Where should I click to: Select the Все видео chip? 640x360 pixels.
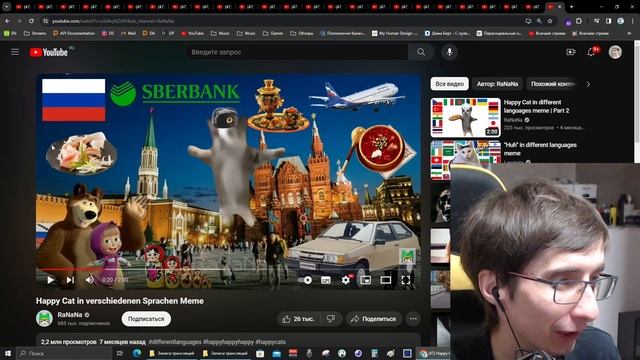click(449, 84)
